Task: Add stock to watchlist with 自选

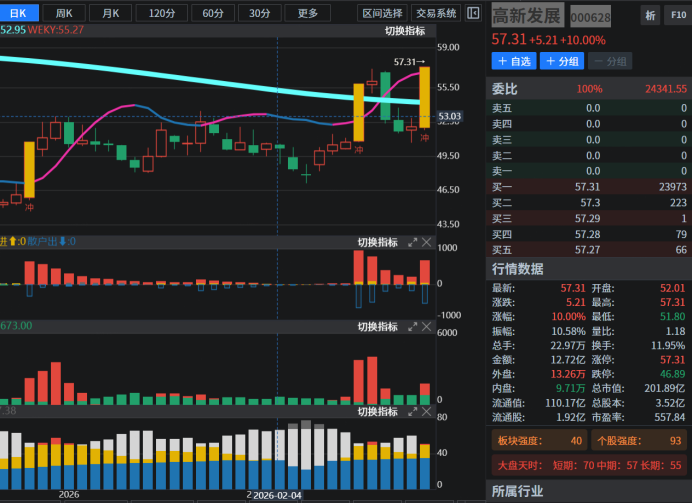Action: coord(514,62)
